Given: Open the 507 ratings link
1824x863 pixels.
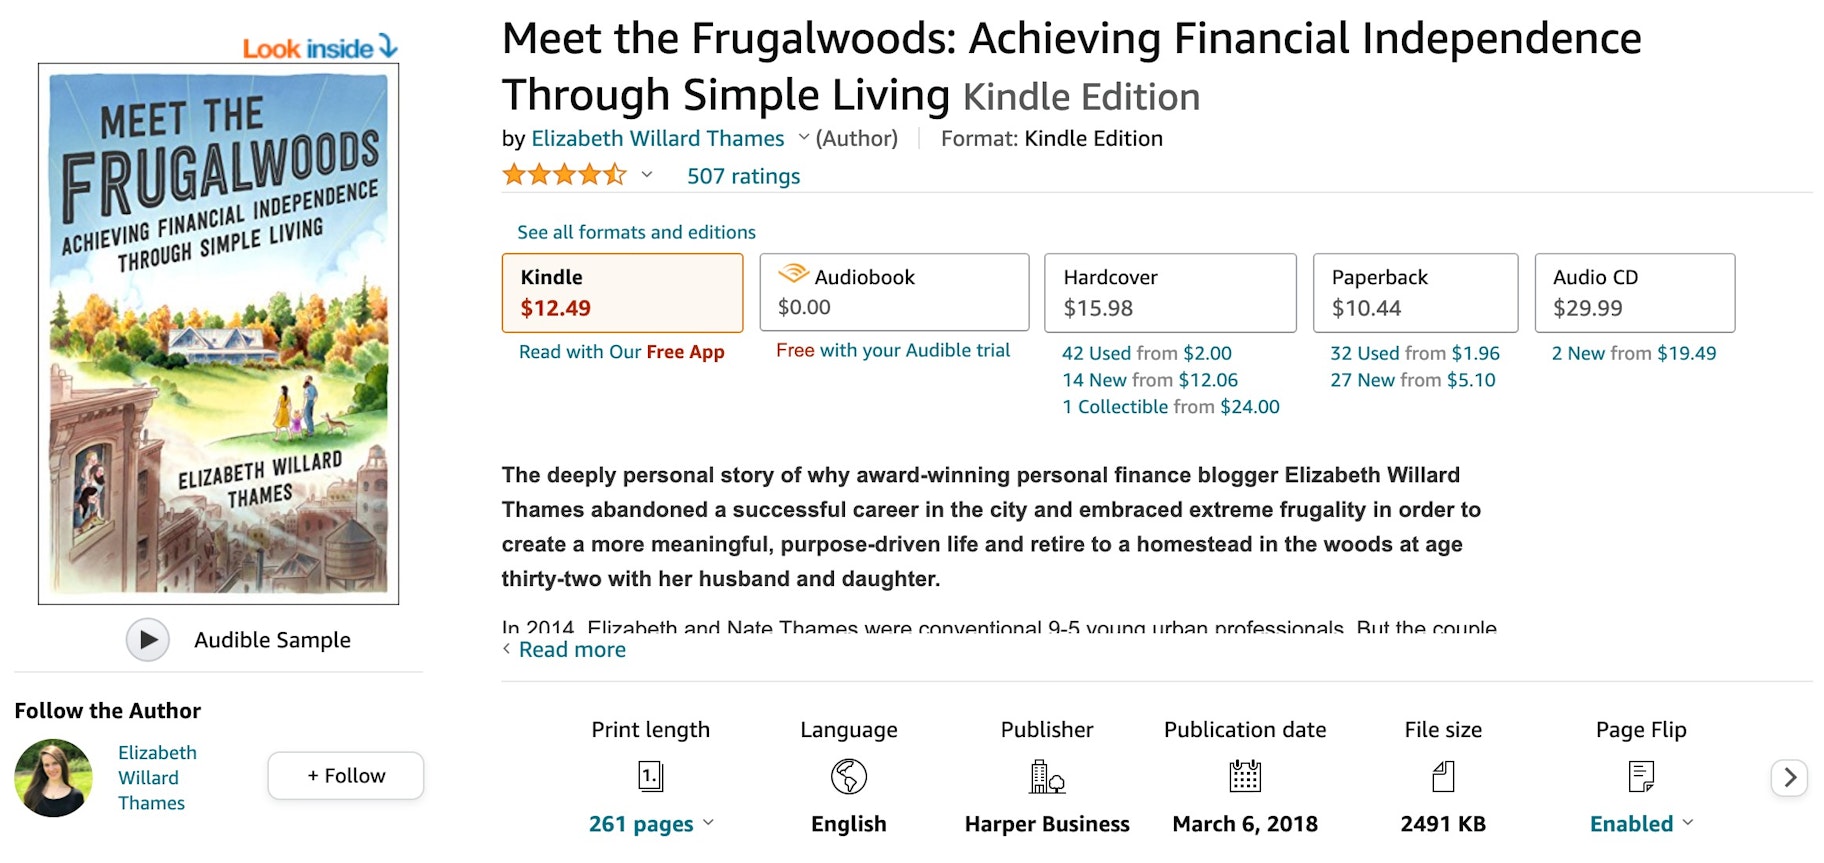Looking at the screenshot, I should coord(743,176).
